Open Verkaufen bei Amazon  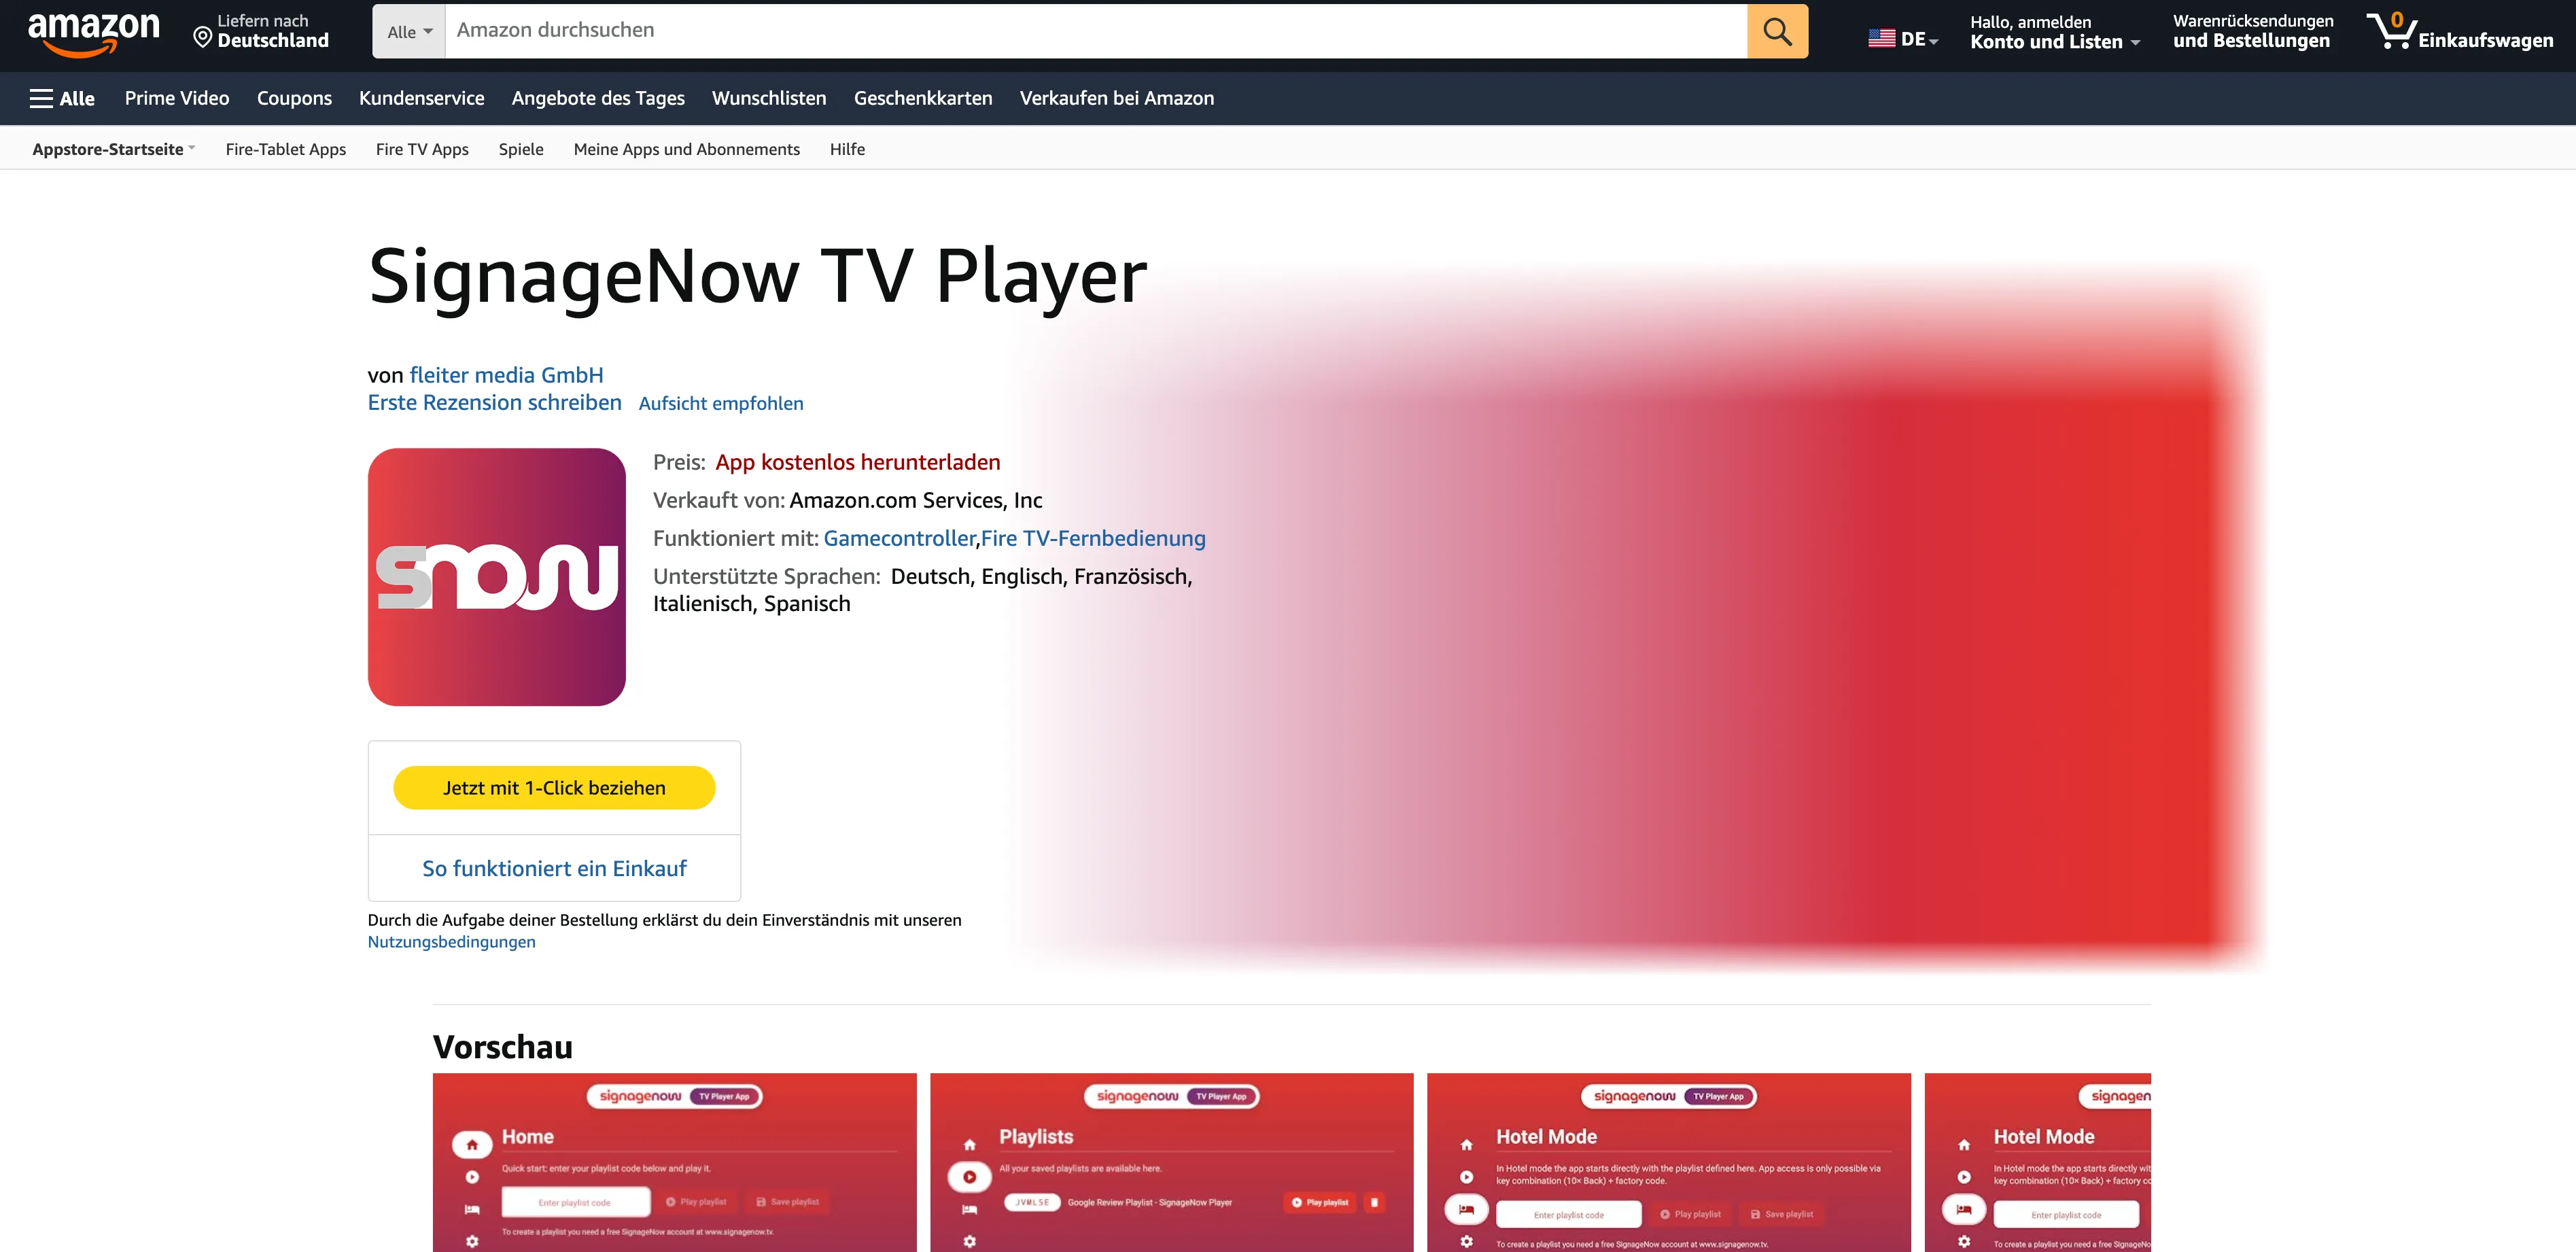pos(1117,98)
